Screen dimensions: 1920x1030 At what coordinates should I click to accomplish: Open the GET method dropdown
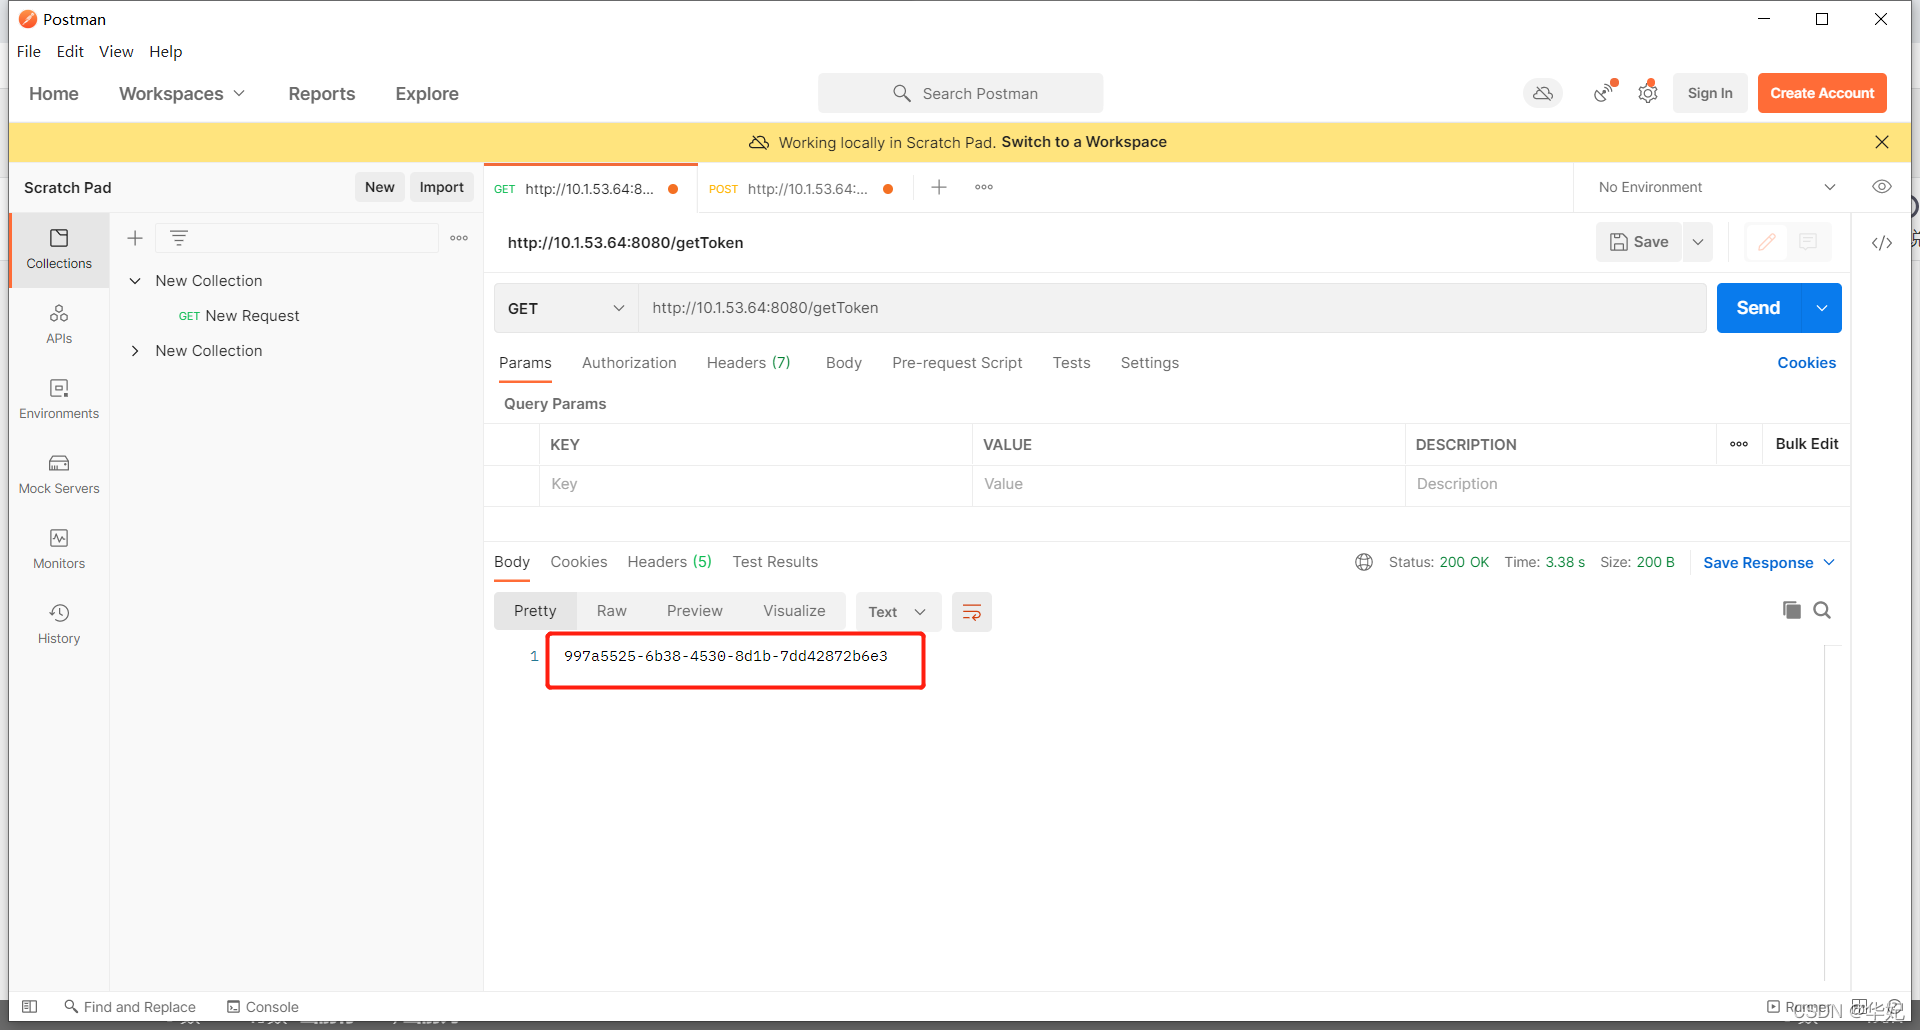point(566,308)
